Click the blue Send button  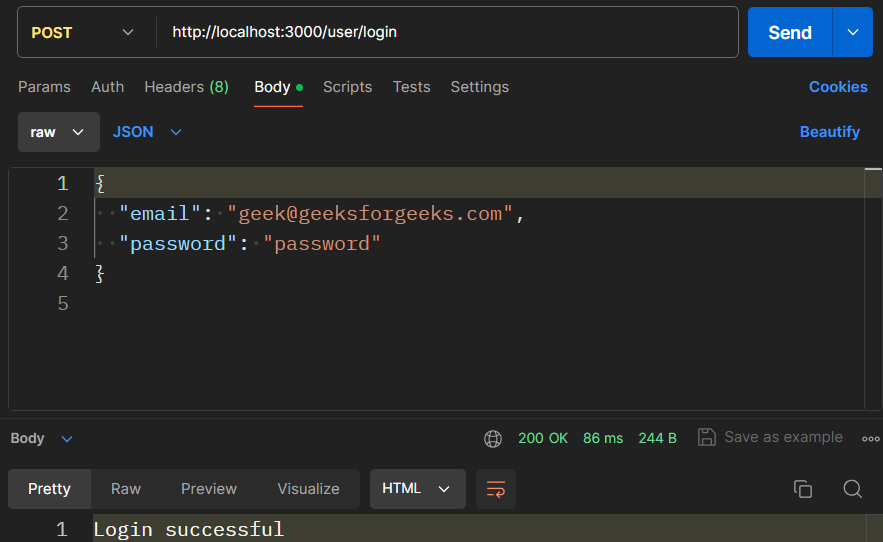790,32
